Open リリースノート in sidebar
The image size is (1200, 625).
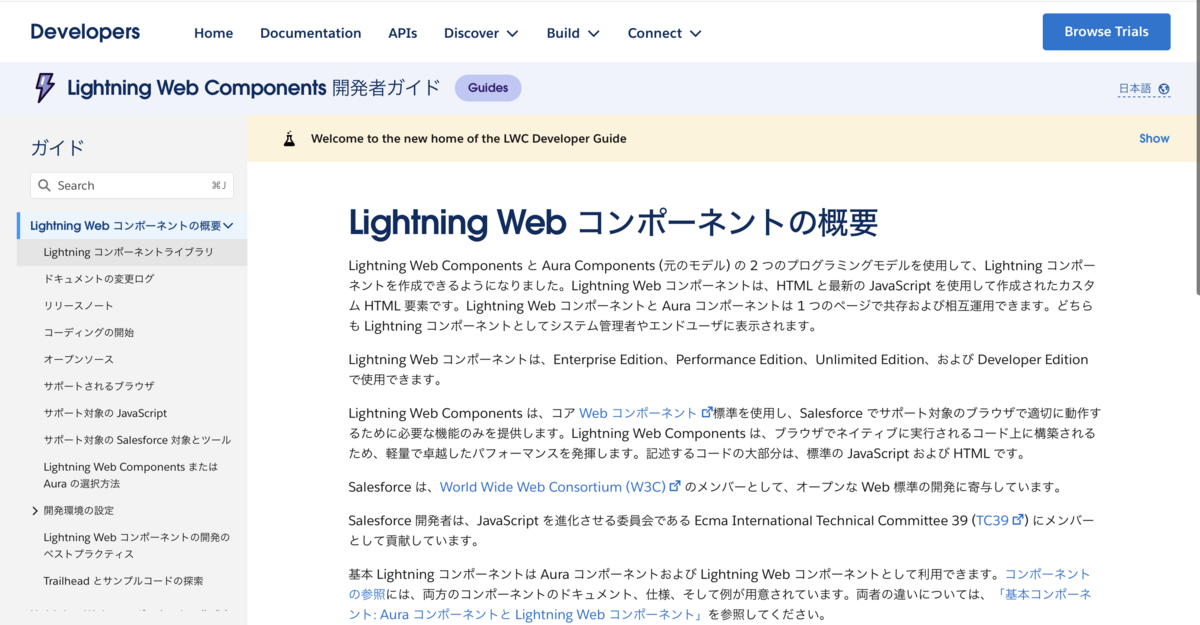78,306
